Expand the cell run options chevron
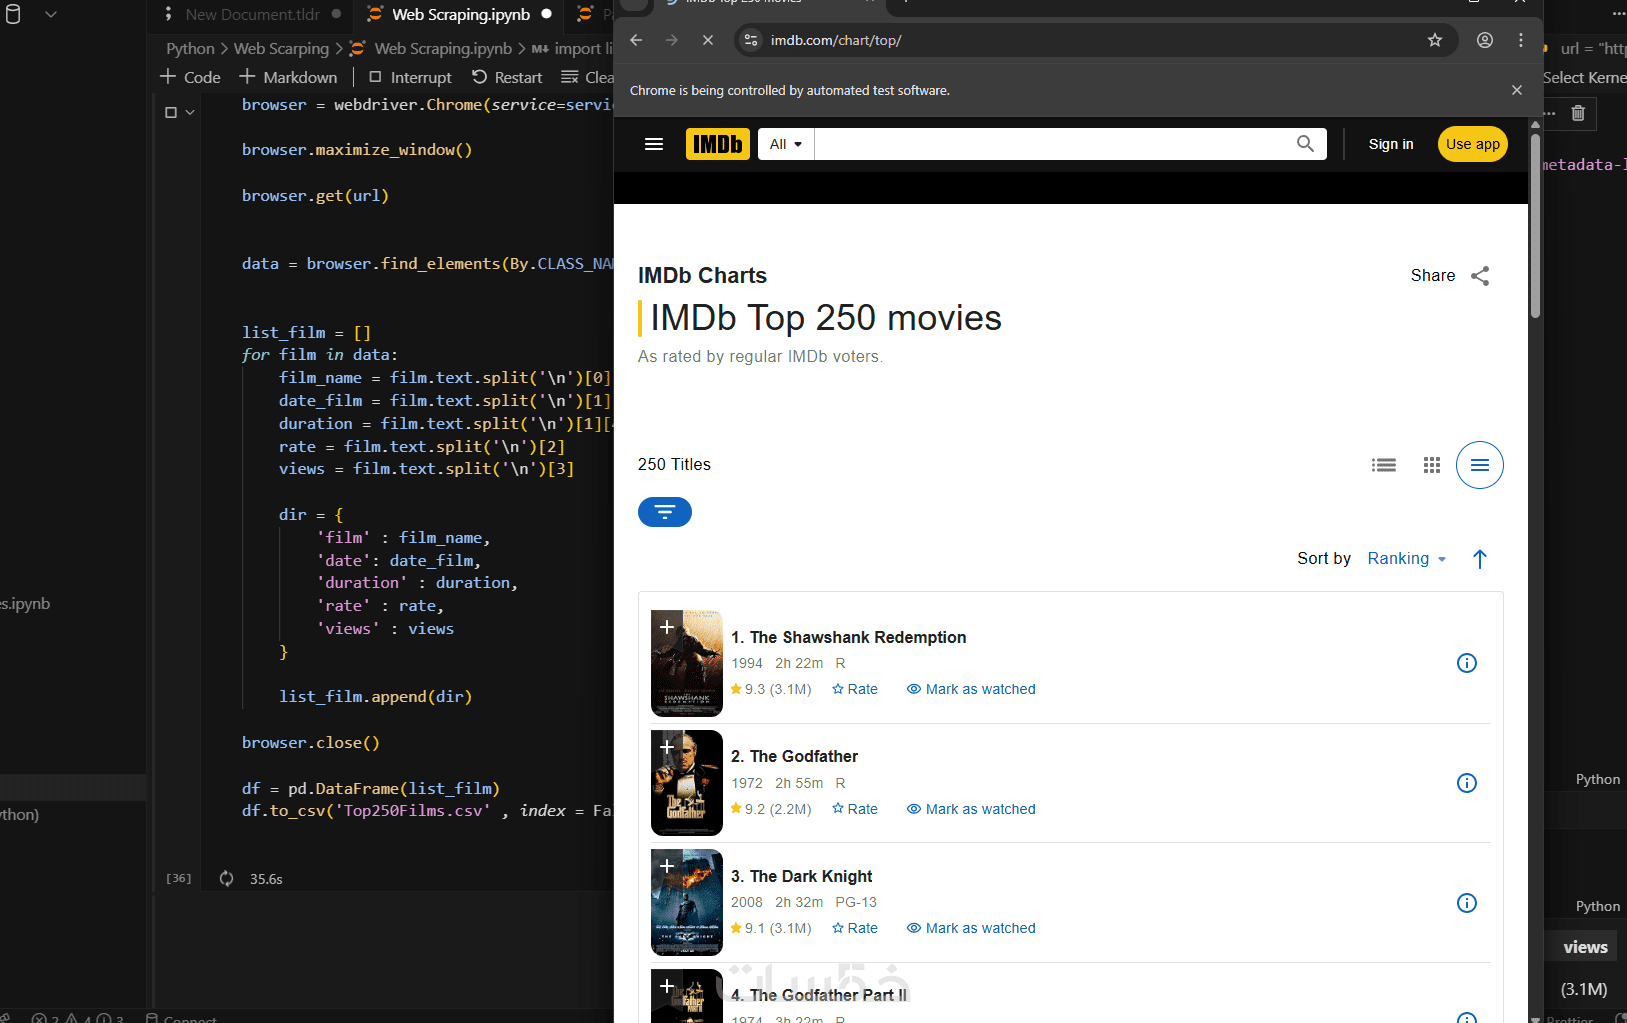Viewport: 1627px width, 1023px height. tap(190, 113)
